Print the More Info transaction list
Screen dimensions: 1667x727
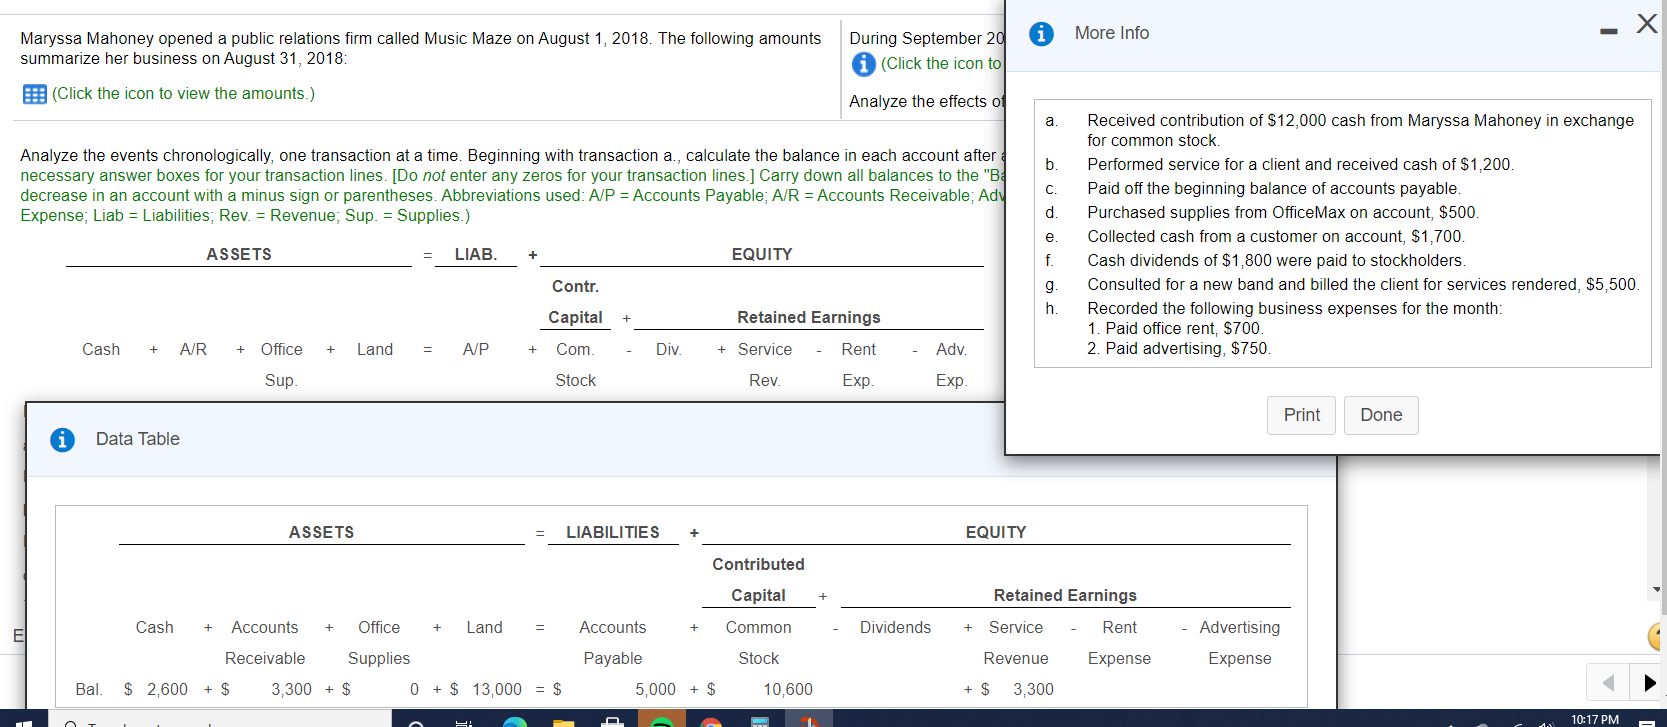click(1301, 415)
